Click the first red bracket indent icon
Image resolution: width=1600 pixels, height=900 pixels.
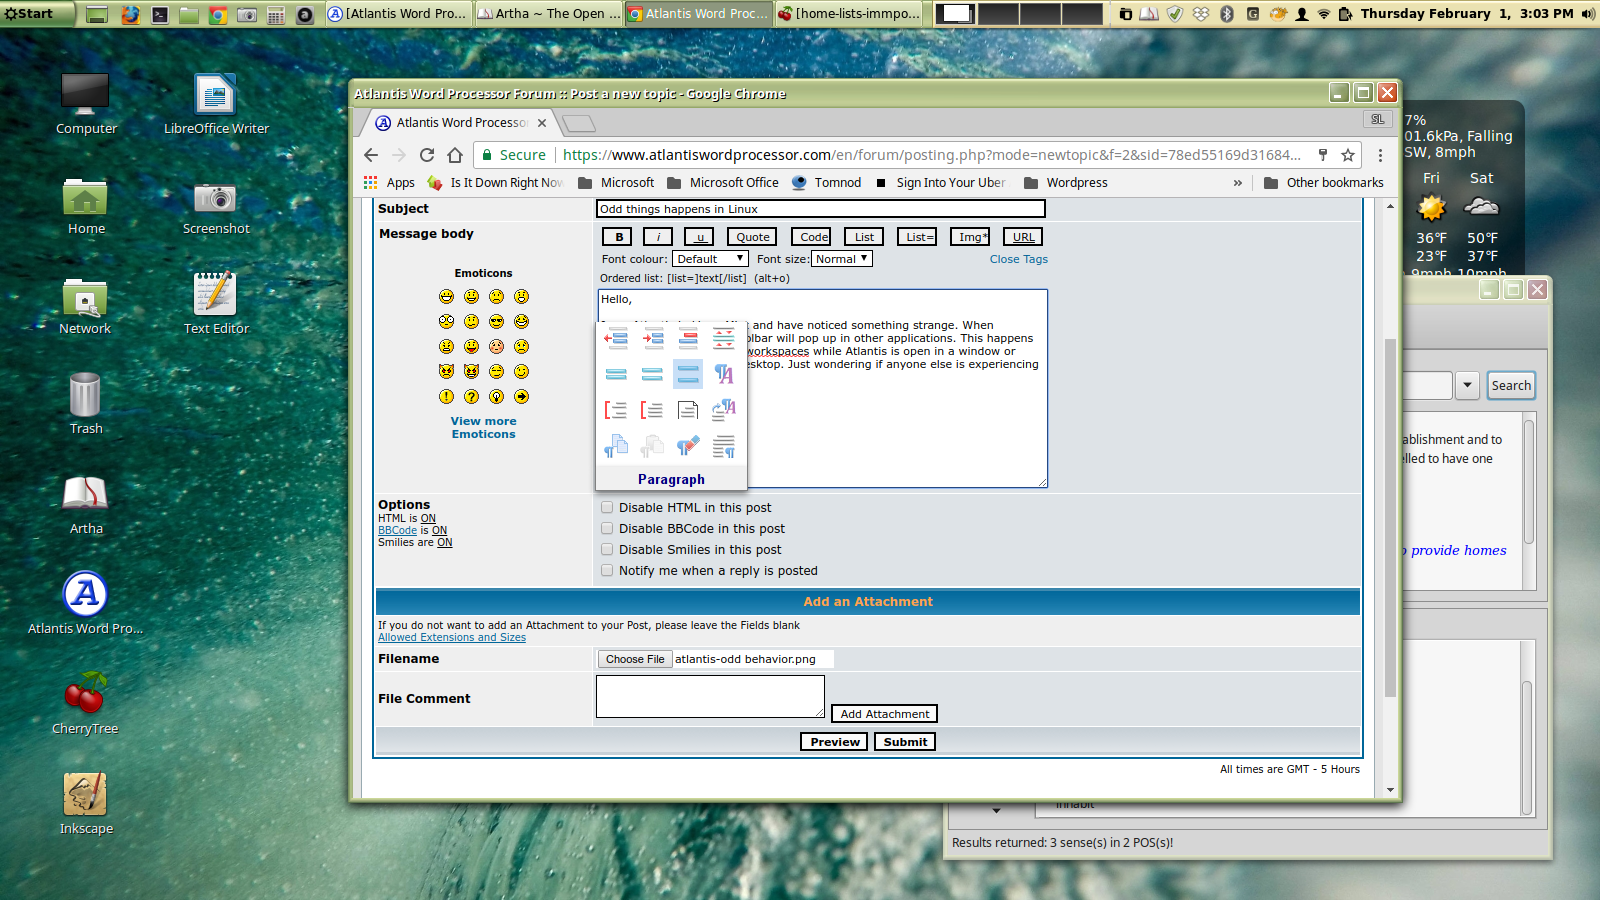click(616, 410)
